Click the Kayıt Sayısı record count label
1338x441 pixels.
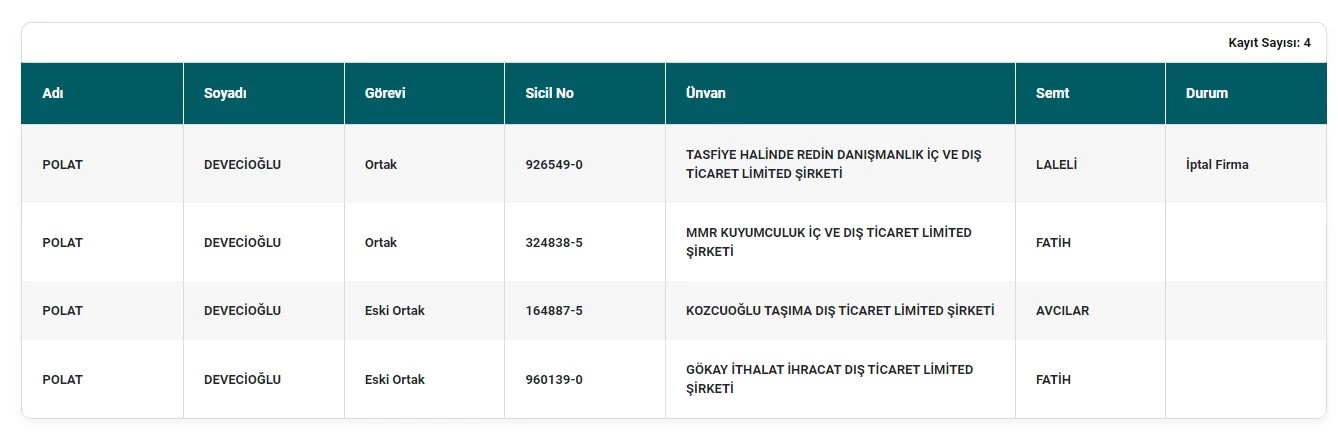pyautogui.click(x=1269, y=43)
